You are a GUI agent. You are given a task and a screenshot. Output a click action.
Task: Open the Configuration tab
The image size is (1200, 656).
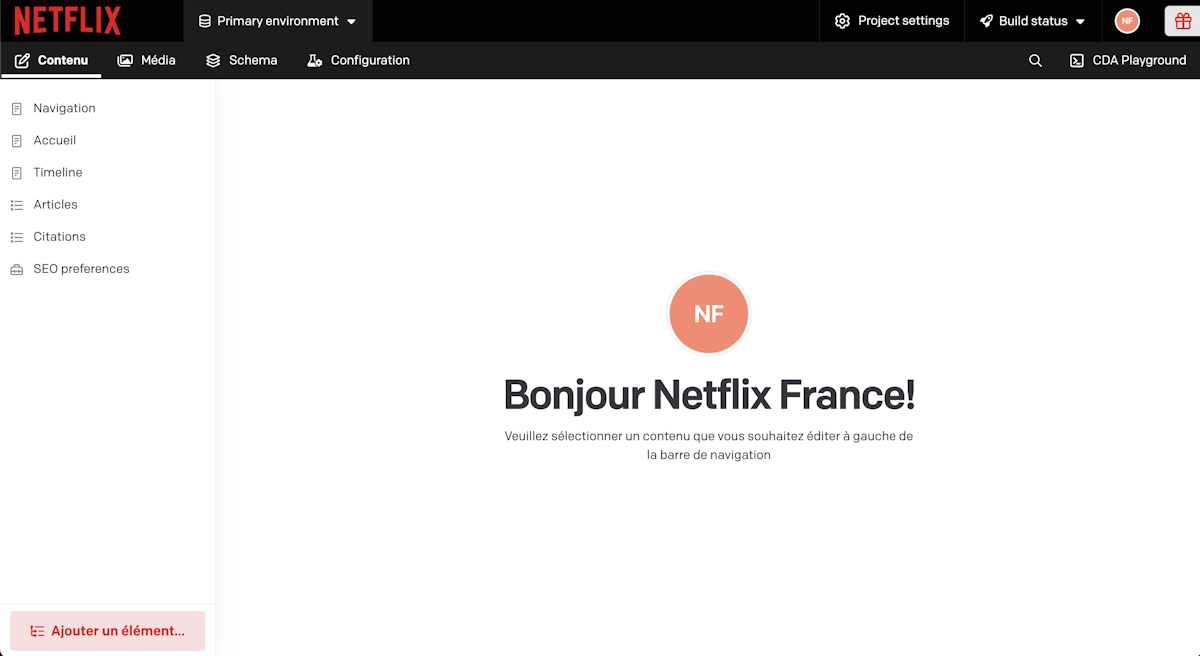click(x=357, y=60)
